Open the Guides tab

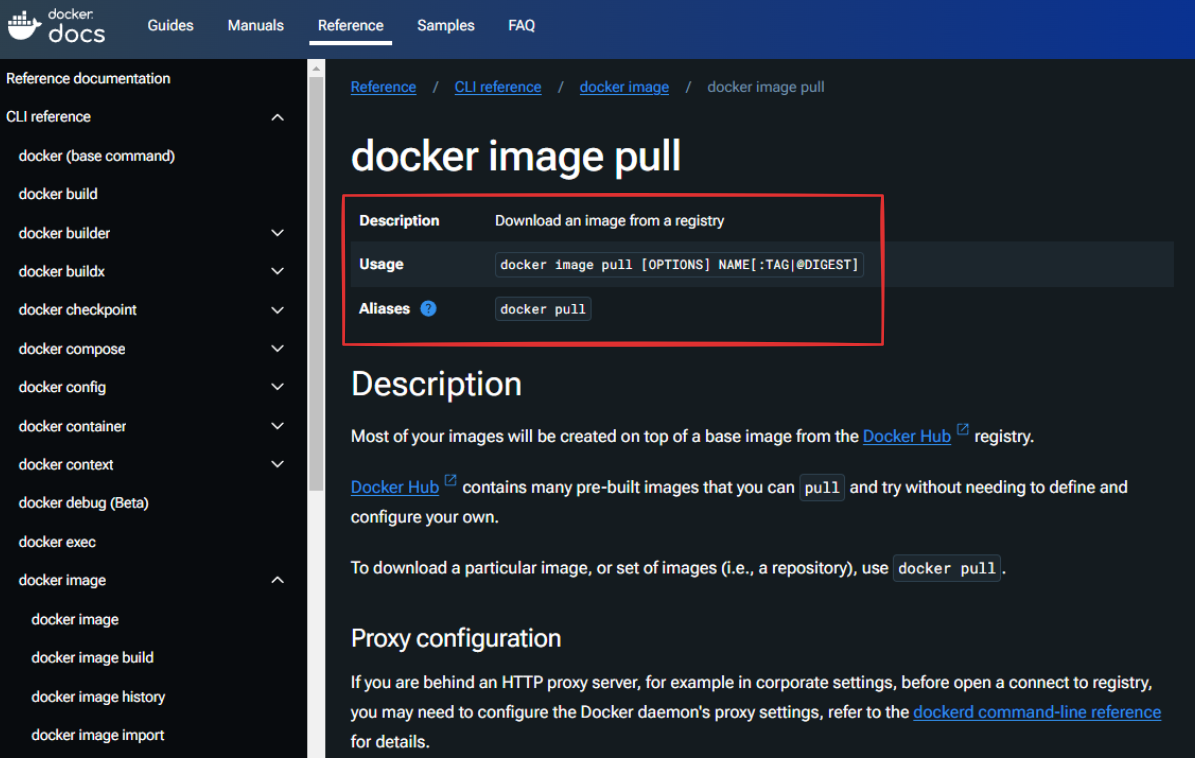click(170, 25)
